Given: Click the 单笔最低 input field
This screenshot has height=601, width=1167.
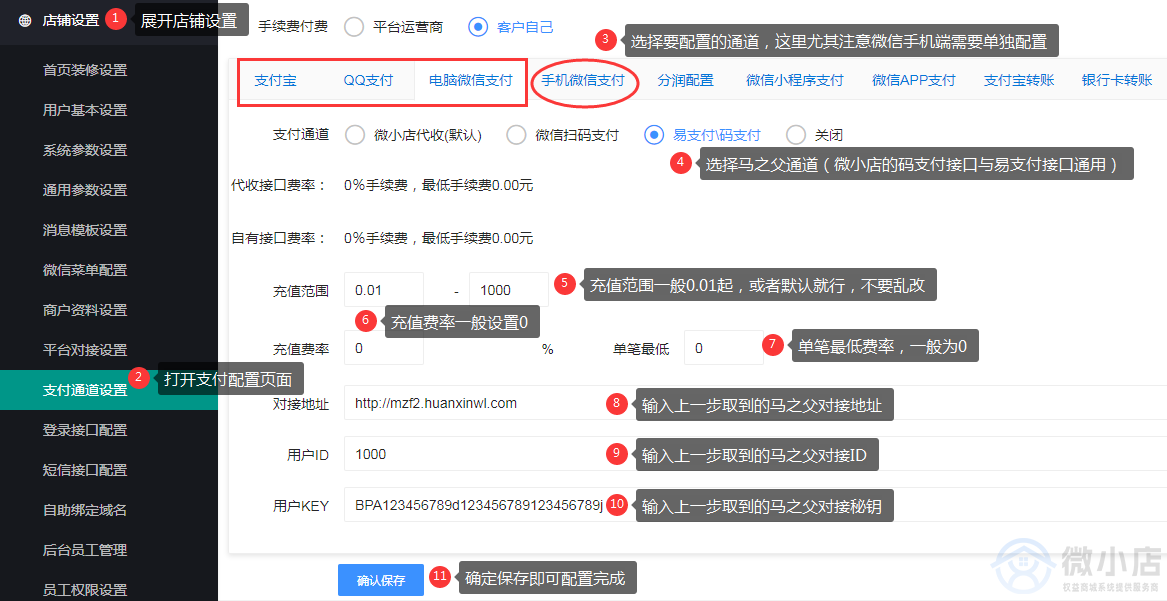Looking at the screenshot, I should coord(723,348).
